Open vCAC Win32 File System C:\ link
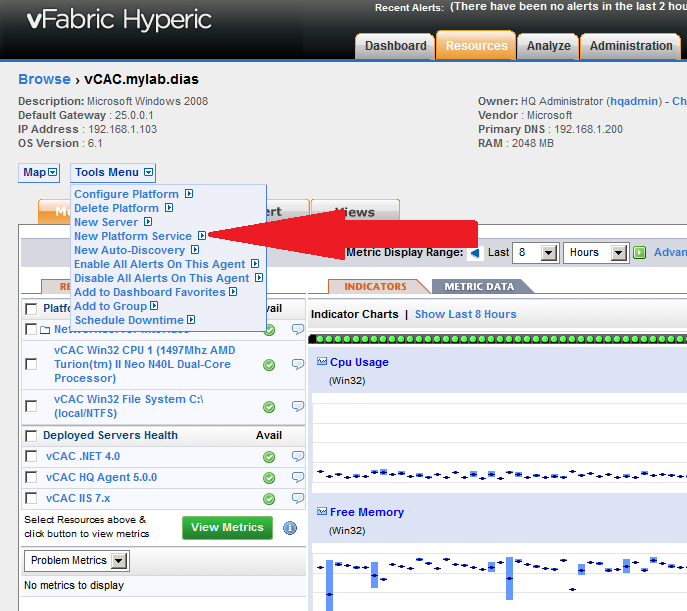687x611 pixels. tap(129, 406)
